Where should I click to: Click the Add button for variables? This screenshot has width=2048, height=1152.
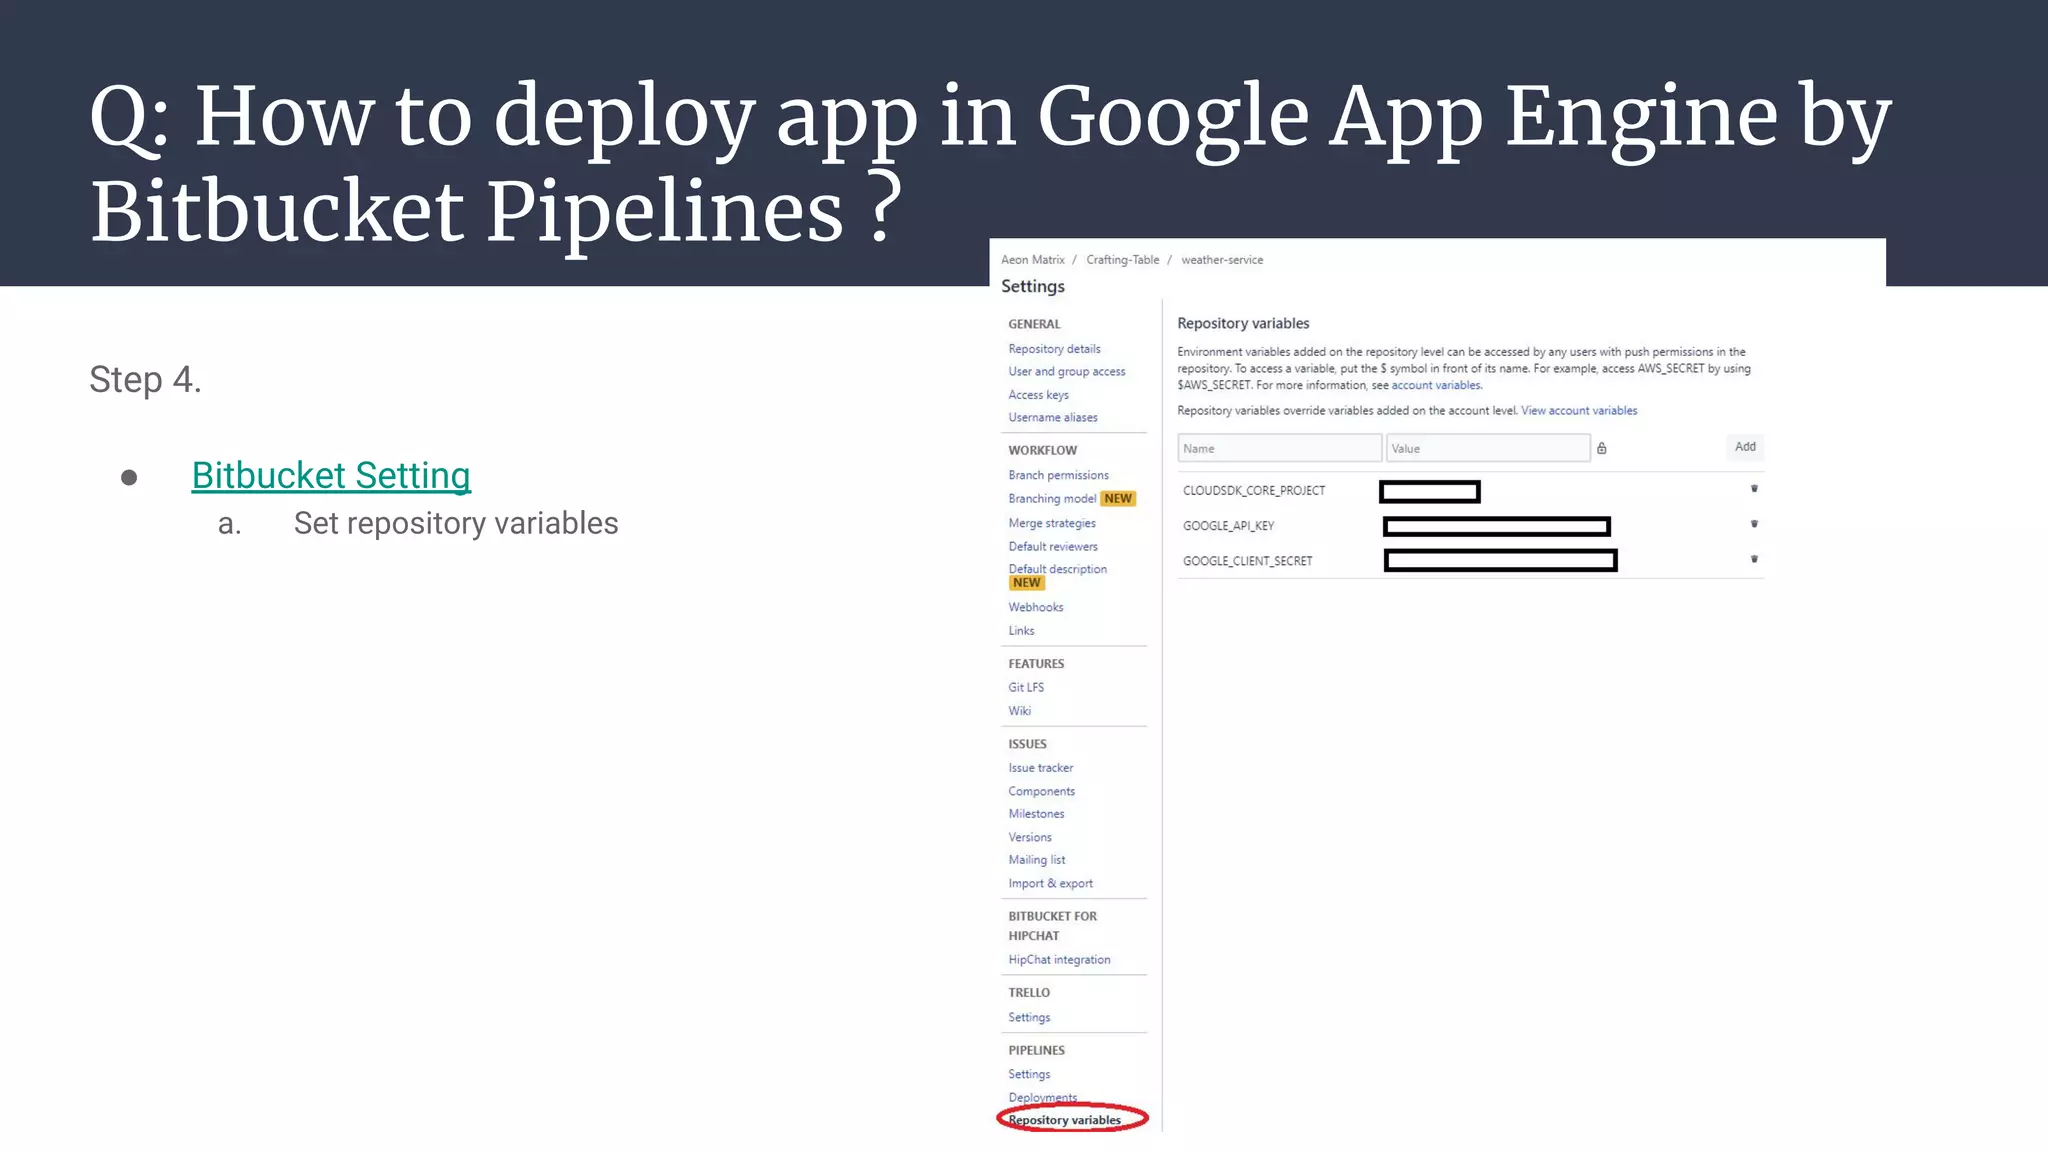coord(1745,447)
